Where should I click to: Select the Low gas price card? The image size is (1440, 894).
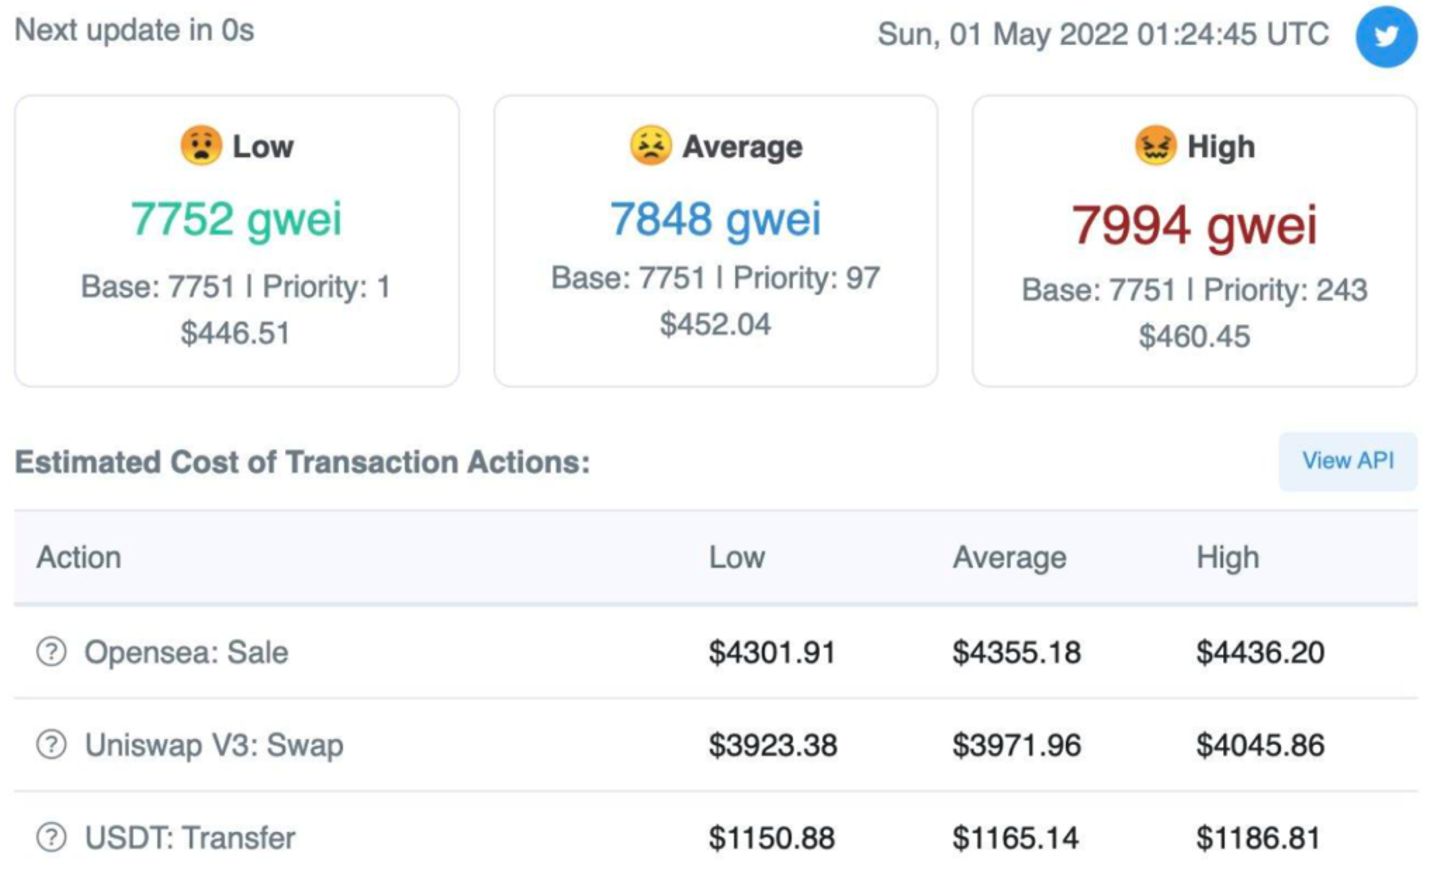pos(237,241)
